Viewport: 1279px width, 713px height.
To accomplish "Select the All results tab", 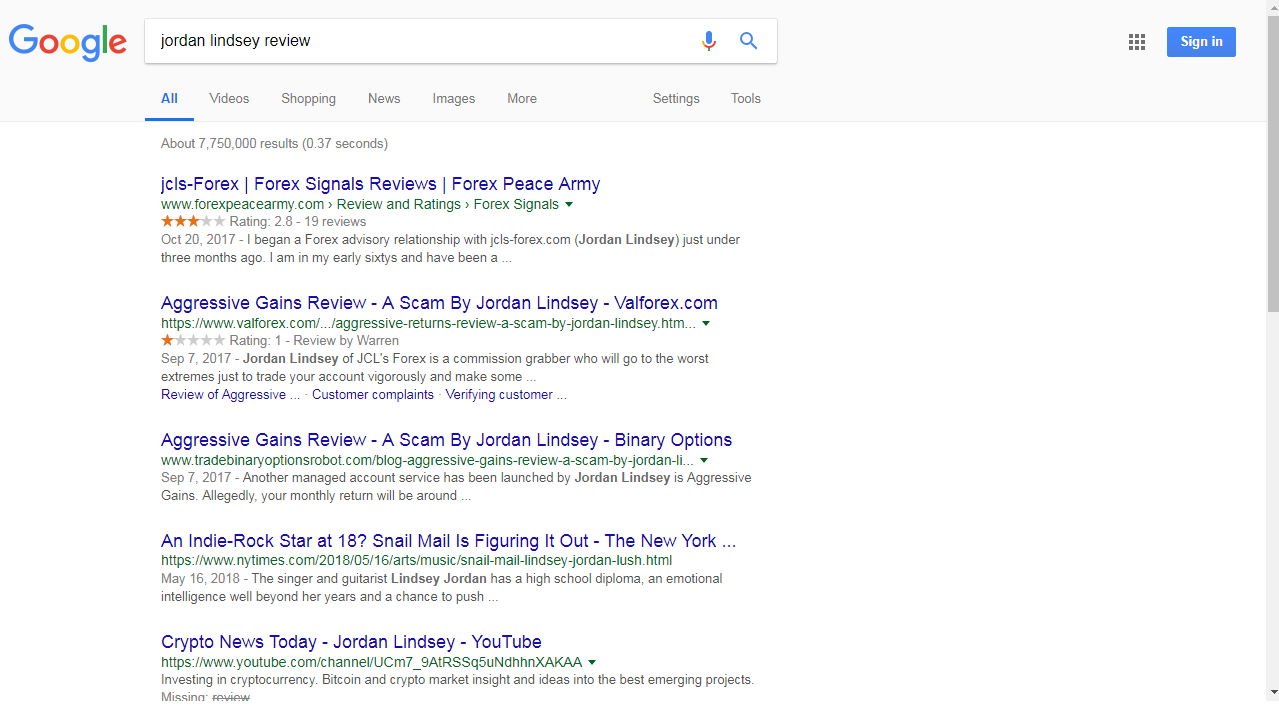I will click(169, 99).
